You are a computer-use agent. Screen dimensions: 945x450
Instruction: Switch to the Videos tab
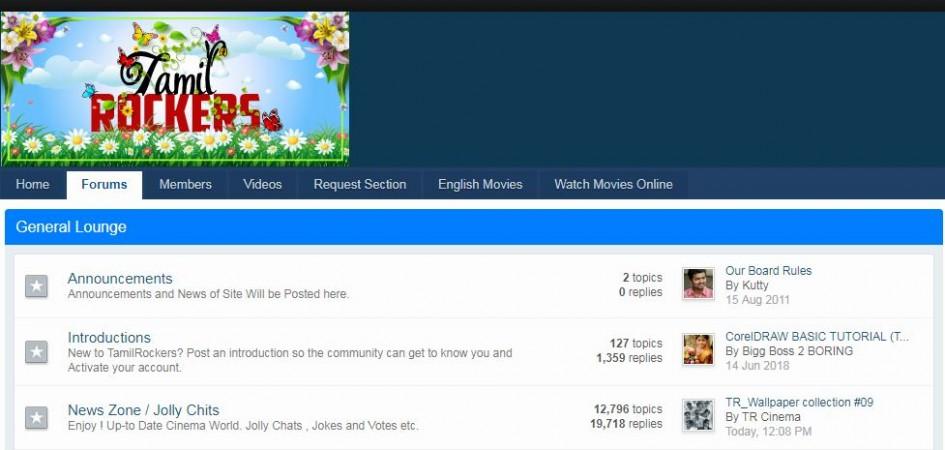tap(262, 184)
